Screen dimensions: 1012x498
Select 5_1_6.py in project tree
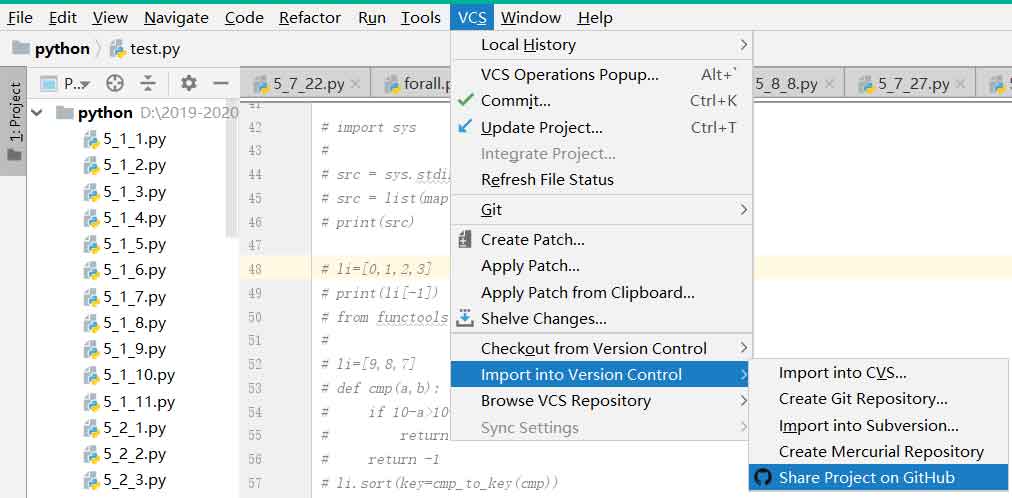125,270
